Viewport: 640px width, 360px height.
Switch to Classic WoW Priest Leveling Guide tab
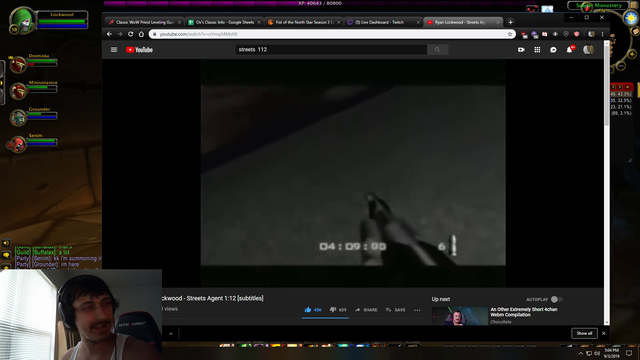point(144,22)
